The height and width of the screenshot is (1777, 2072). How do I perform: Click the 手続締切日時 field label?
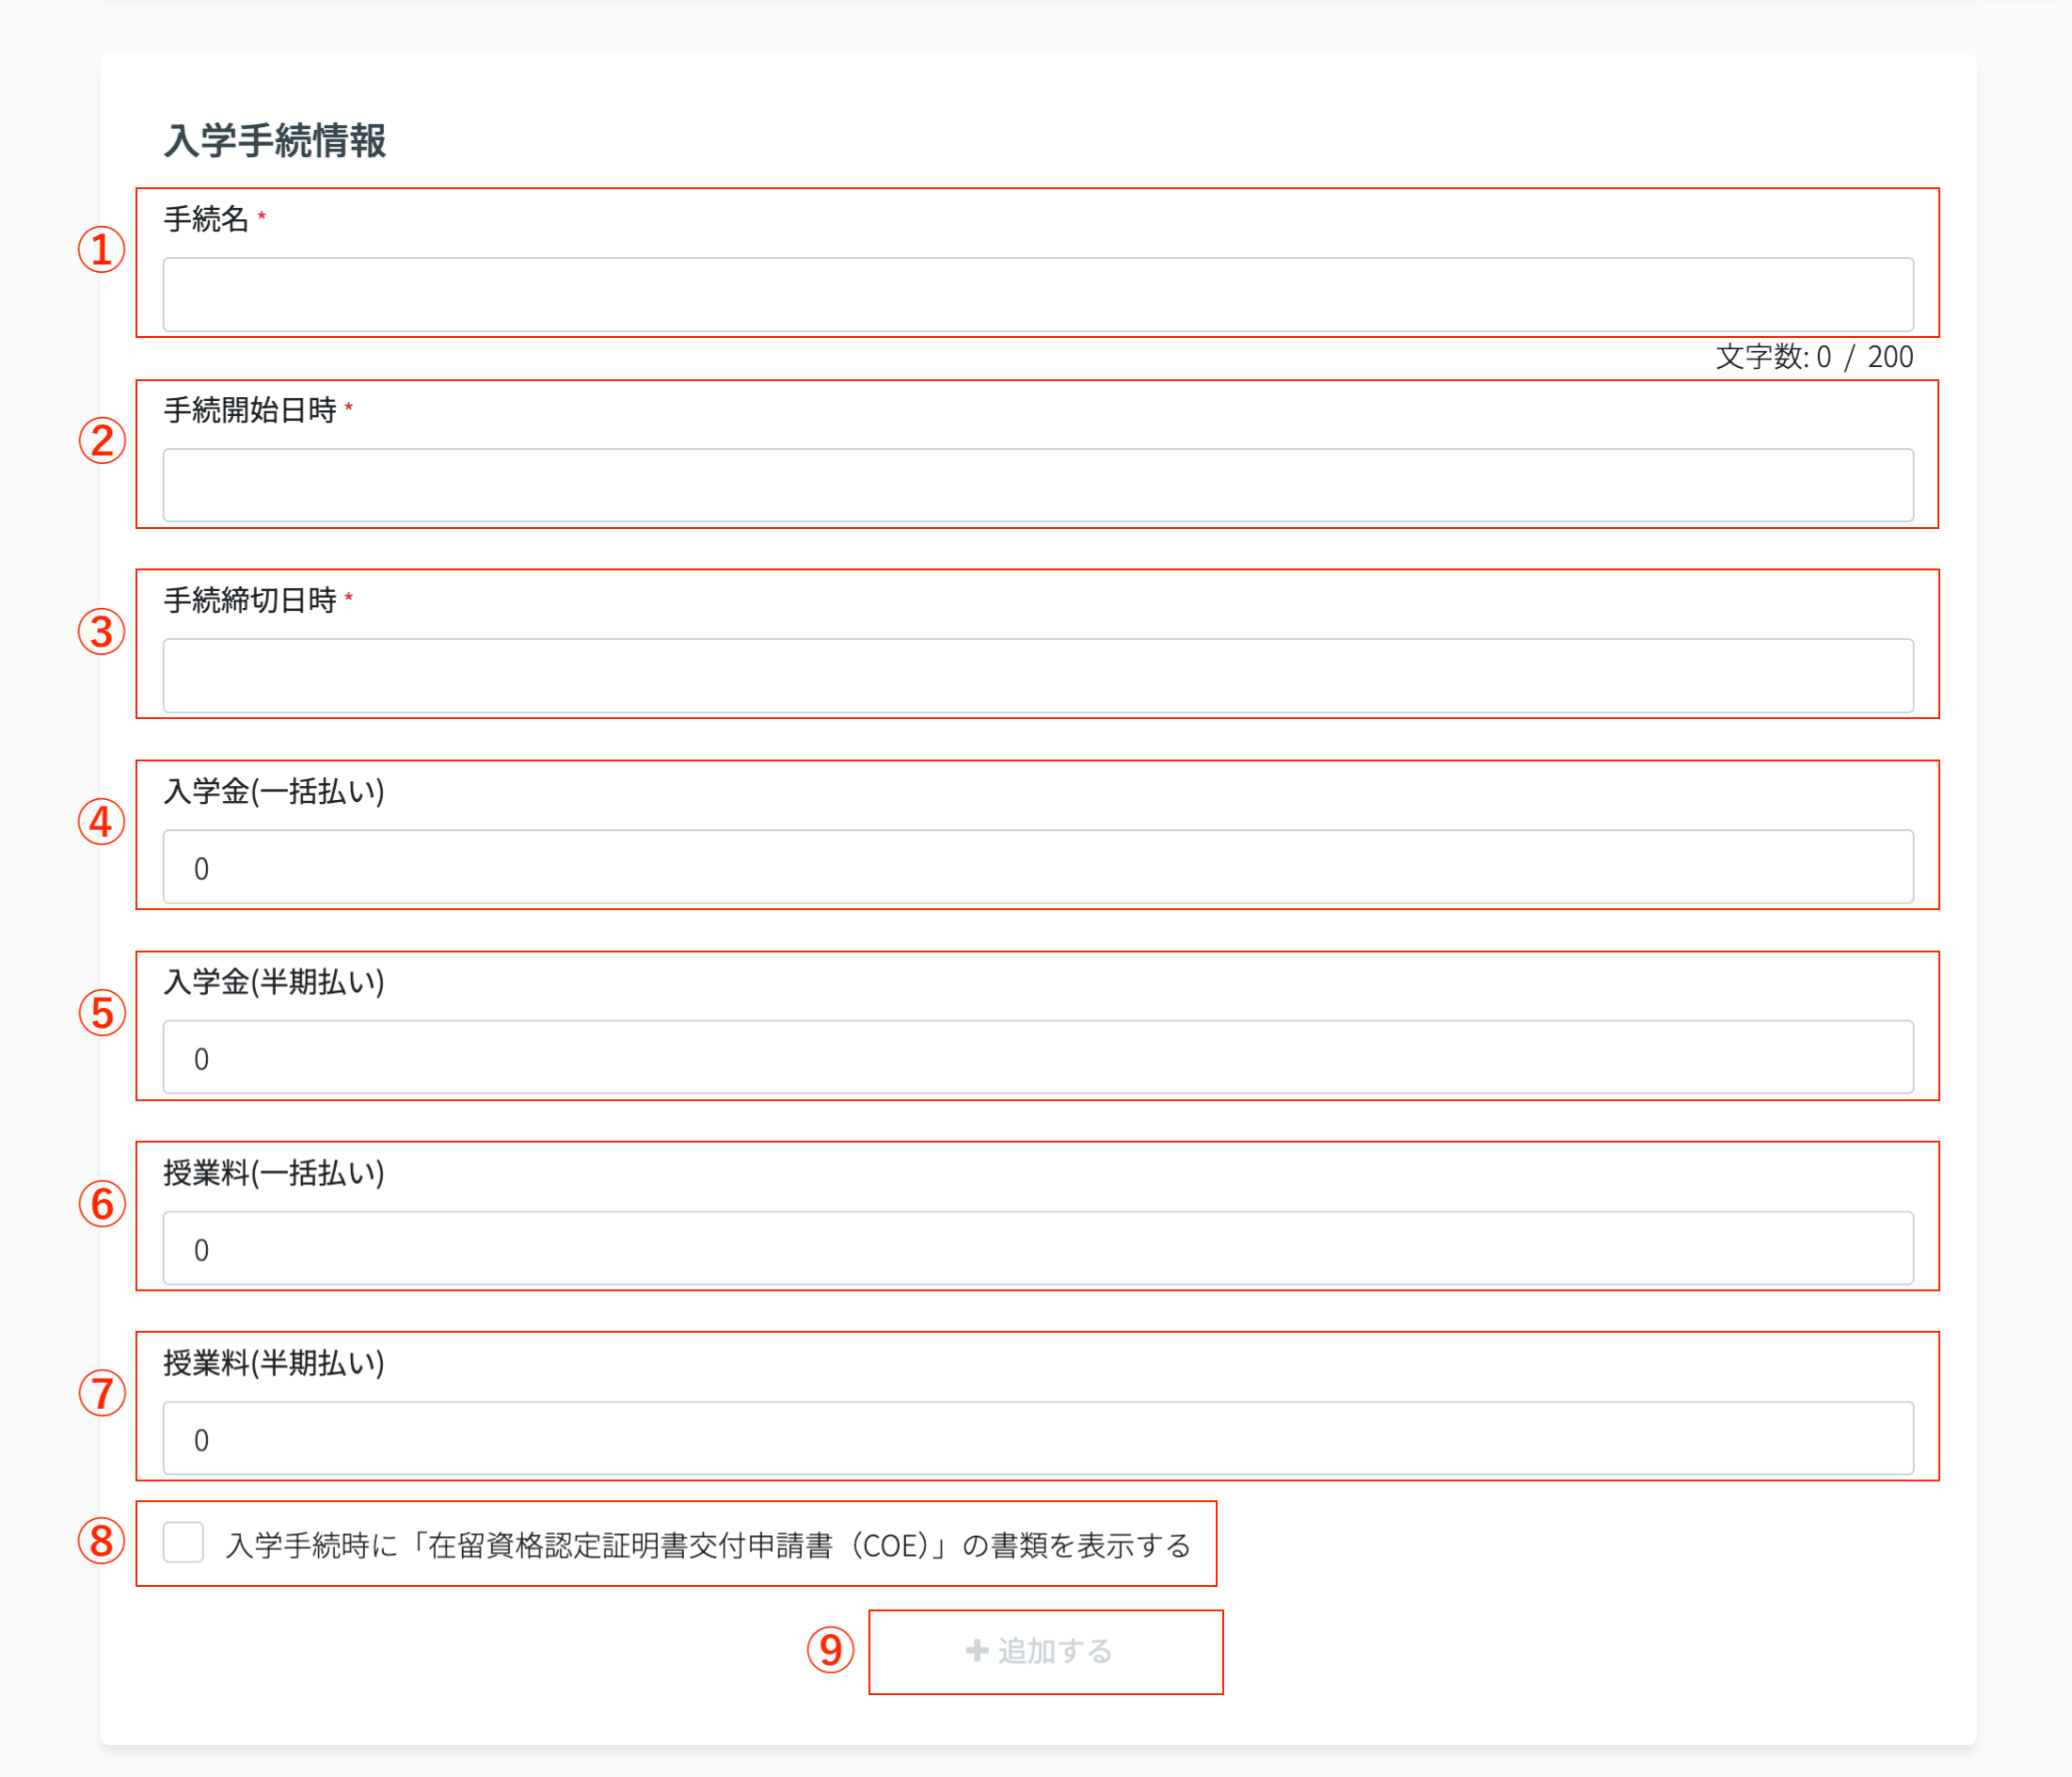250,600
